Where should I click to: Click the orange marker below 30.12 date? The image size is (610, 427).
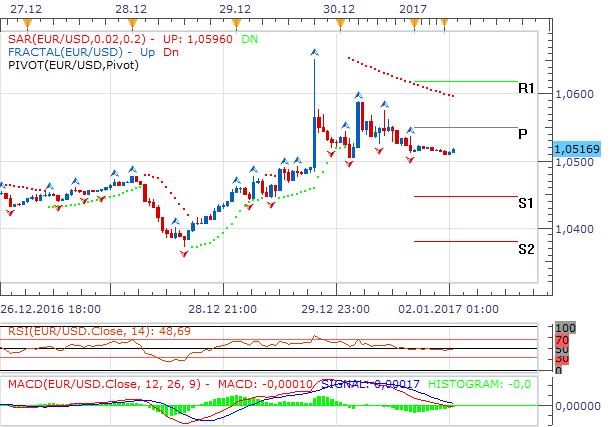340,21
